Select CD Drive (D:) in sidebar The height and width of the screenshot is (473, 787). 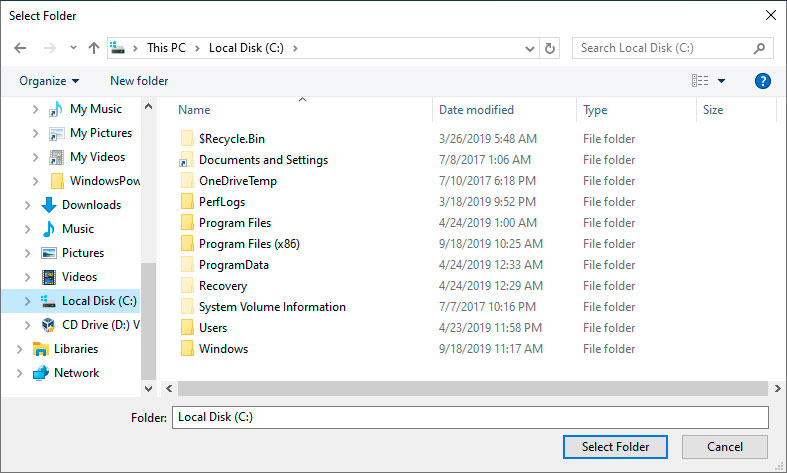pos(98,325)
